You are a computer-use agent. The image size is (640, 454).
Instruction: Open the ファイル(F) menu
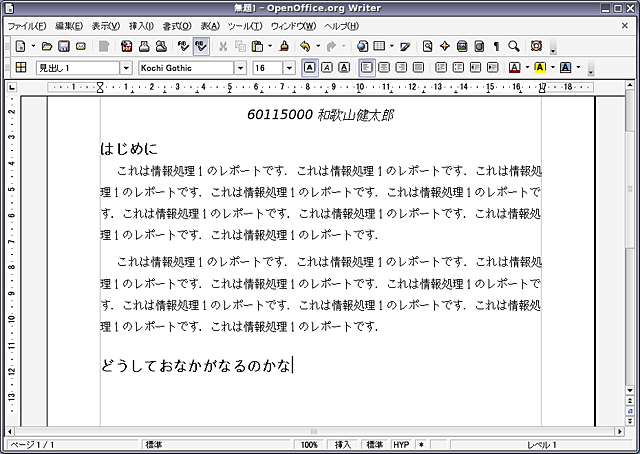27,26
